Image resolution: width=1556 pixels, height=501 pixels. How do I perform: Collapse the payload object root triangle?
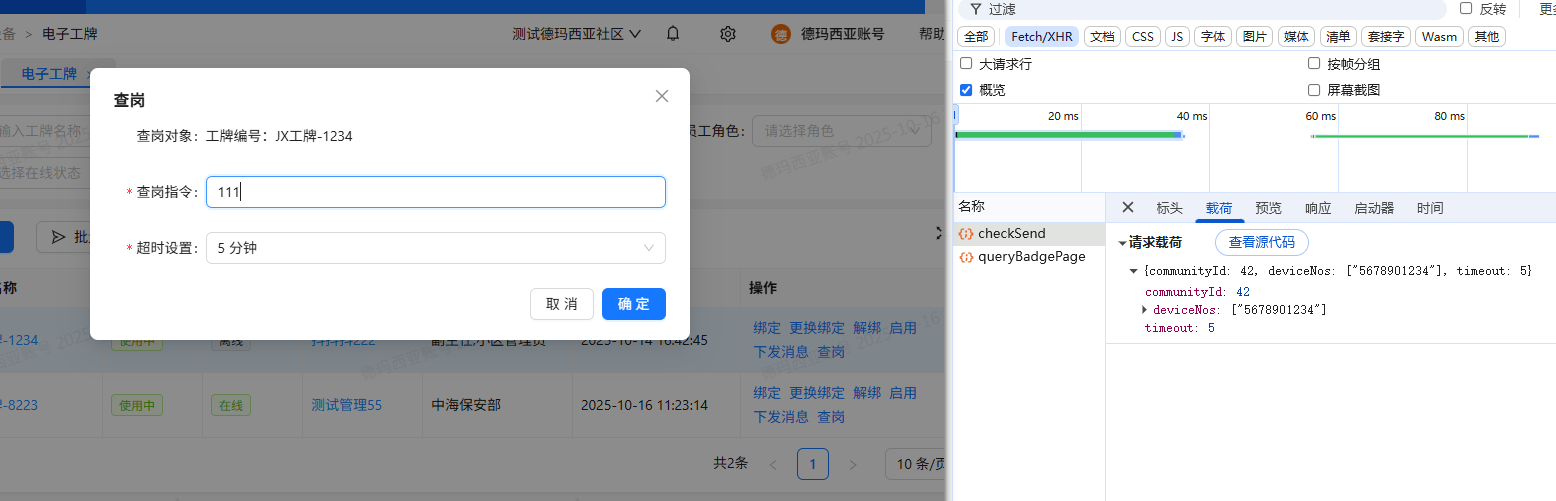pos(1133,271)
